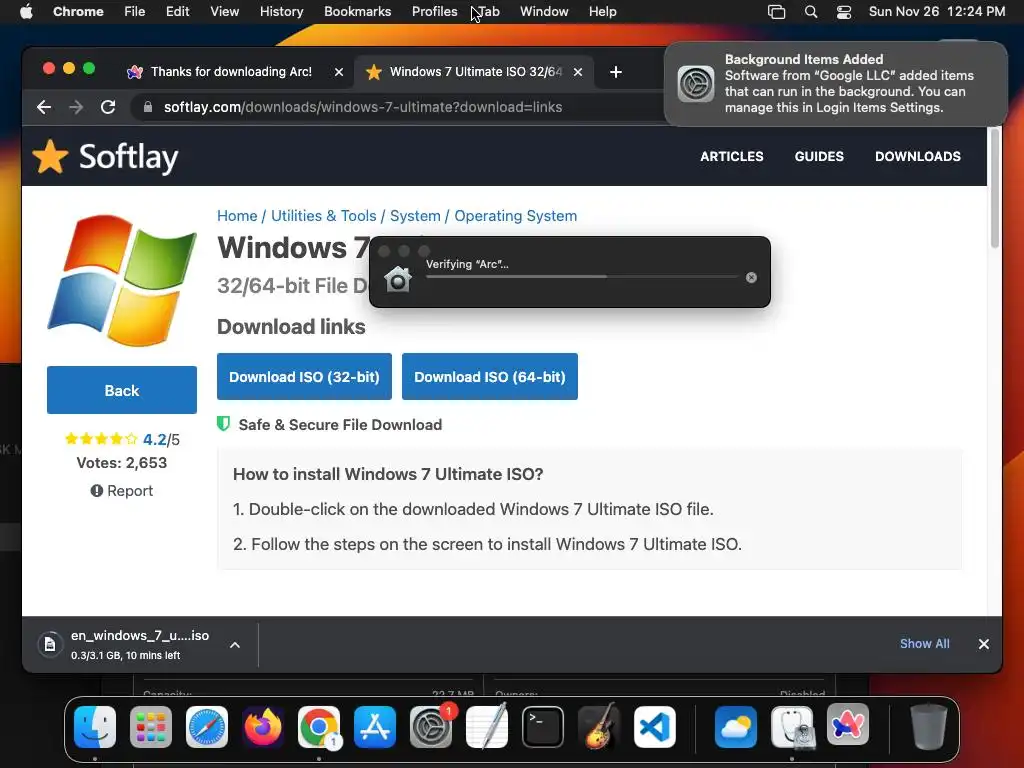Open TextEdit from the dock

(x=487, y=727)
